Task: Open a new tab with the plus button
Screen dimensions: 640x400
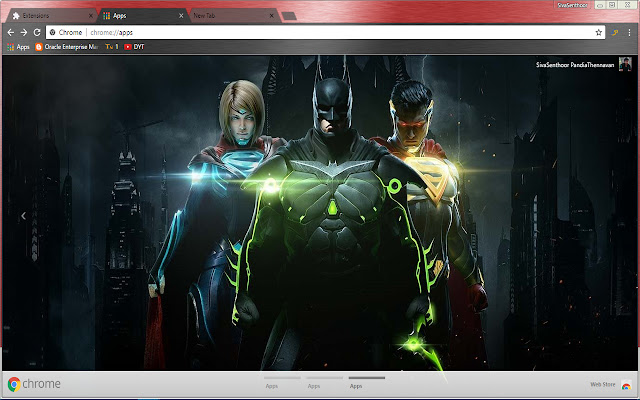Action: point(289,16)
